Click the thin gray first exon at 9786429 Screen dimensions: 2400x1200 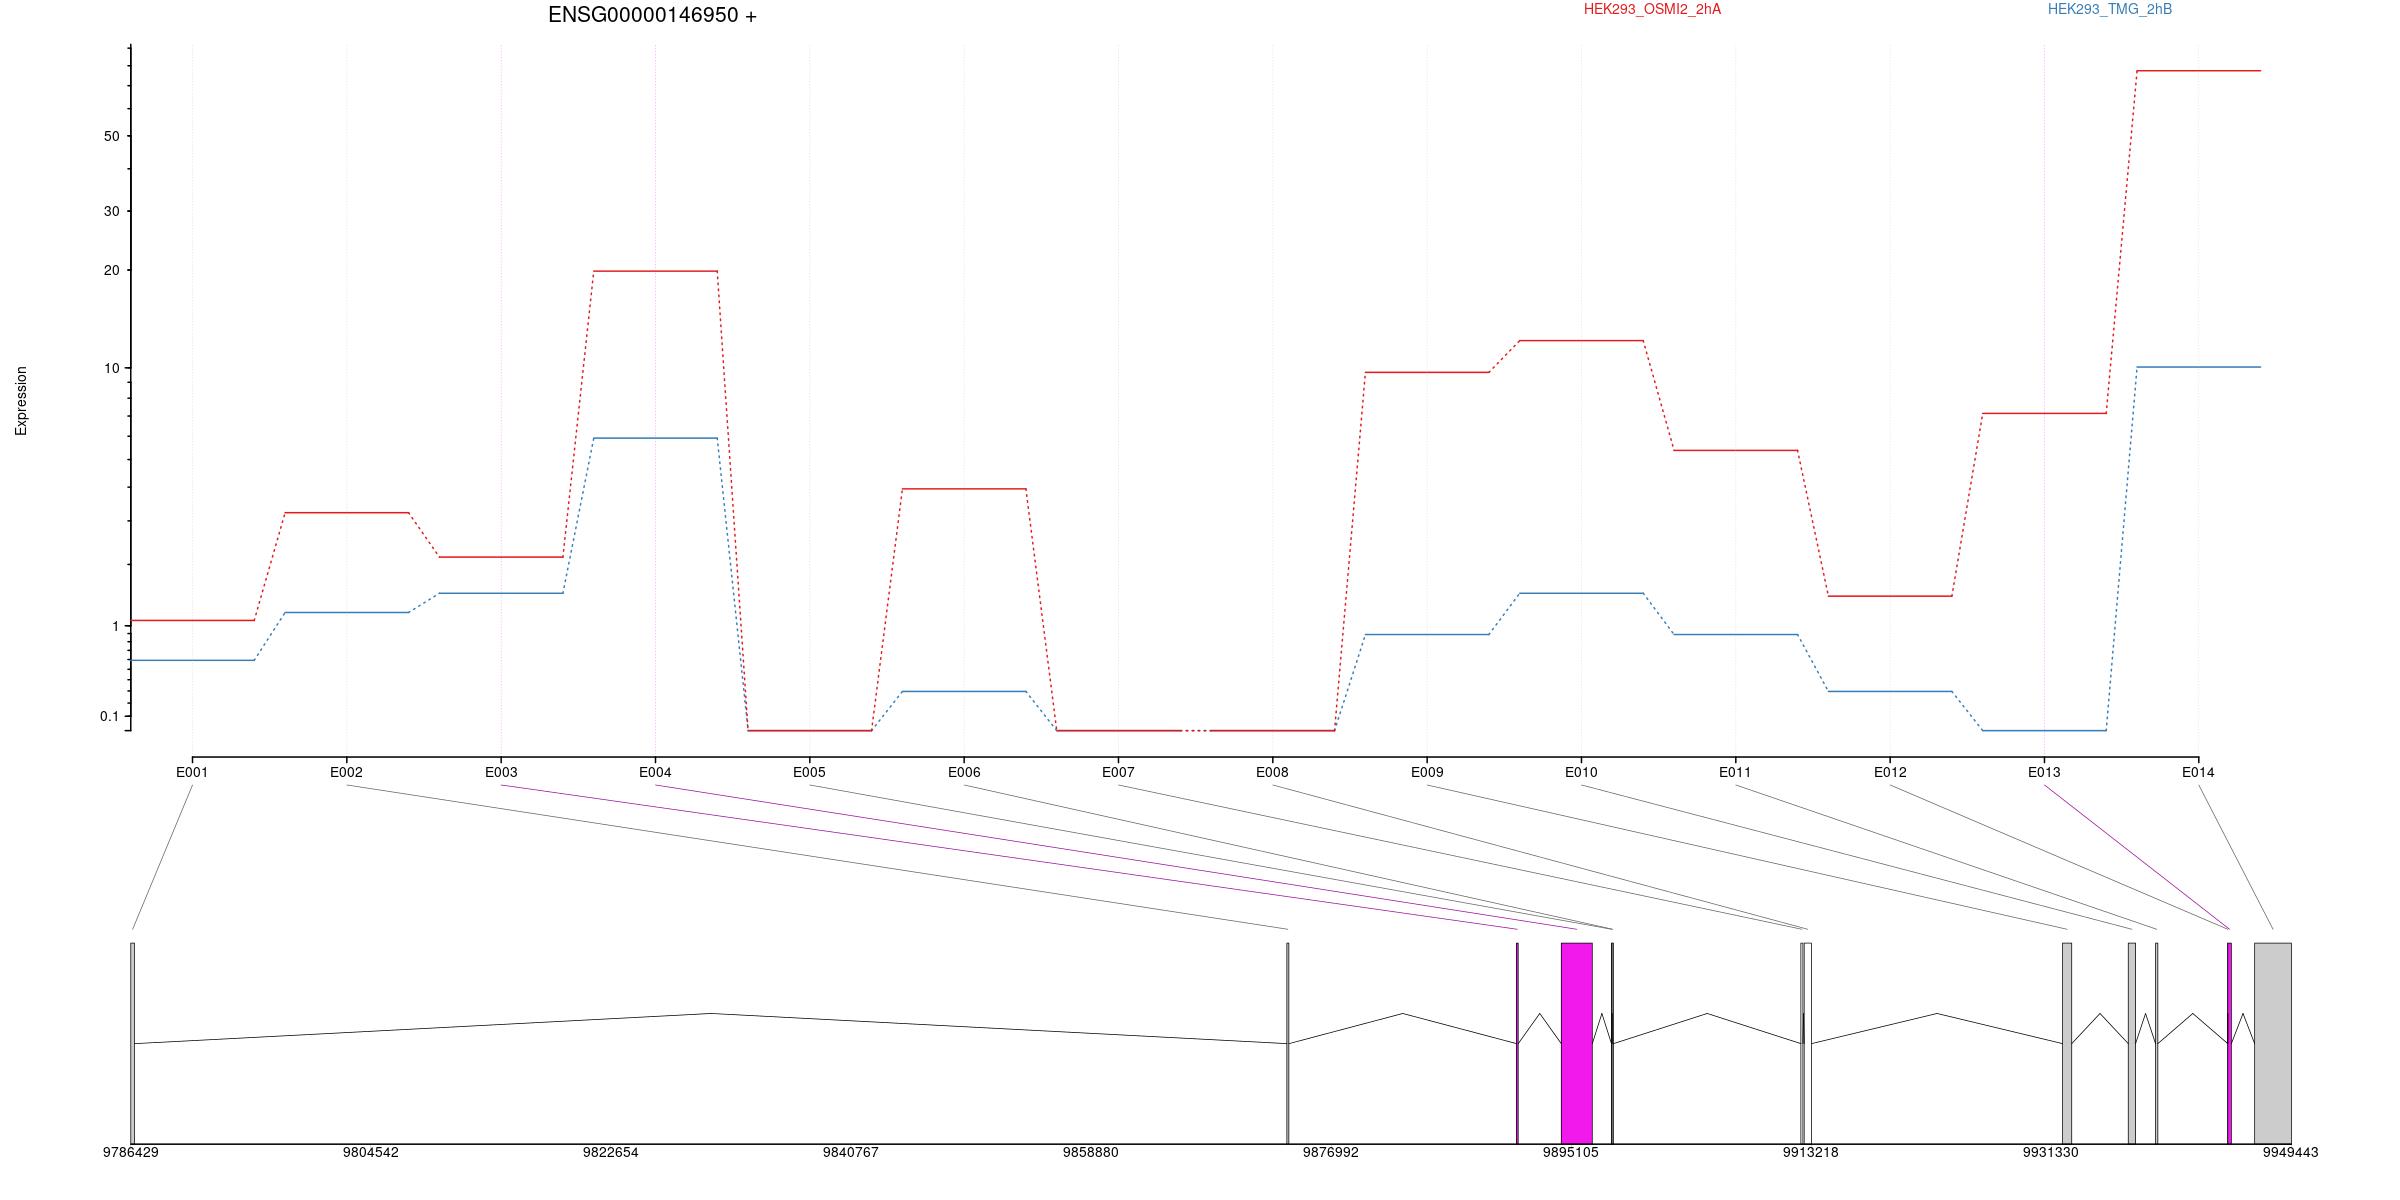pos(132,1043)
